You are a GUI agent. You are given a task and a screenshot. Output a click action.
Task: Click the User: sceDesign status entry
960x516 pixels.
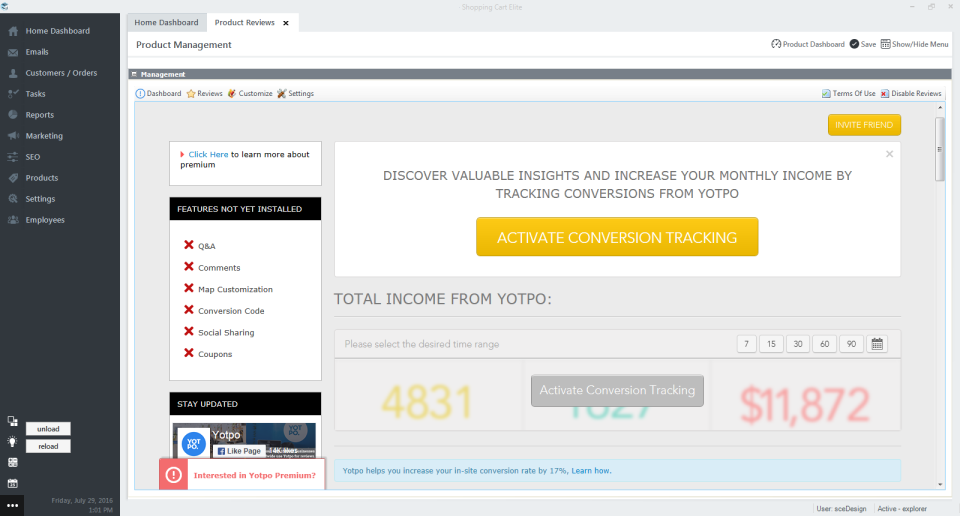(841, 509)
